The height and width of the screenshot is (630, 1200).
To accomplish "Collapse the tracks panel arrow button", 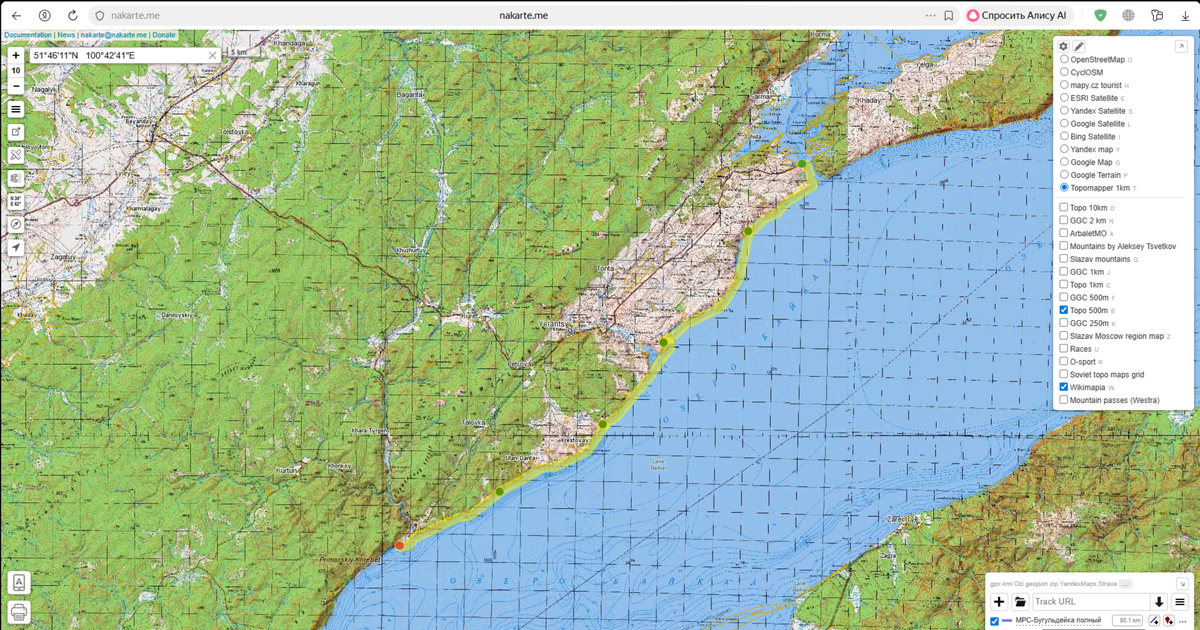I will point(1181,583).
